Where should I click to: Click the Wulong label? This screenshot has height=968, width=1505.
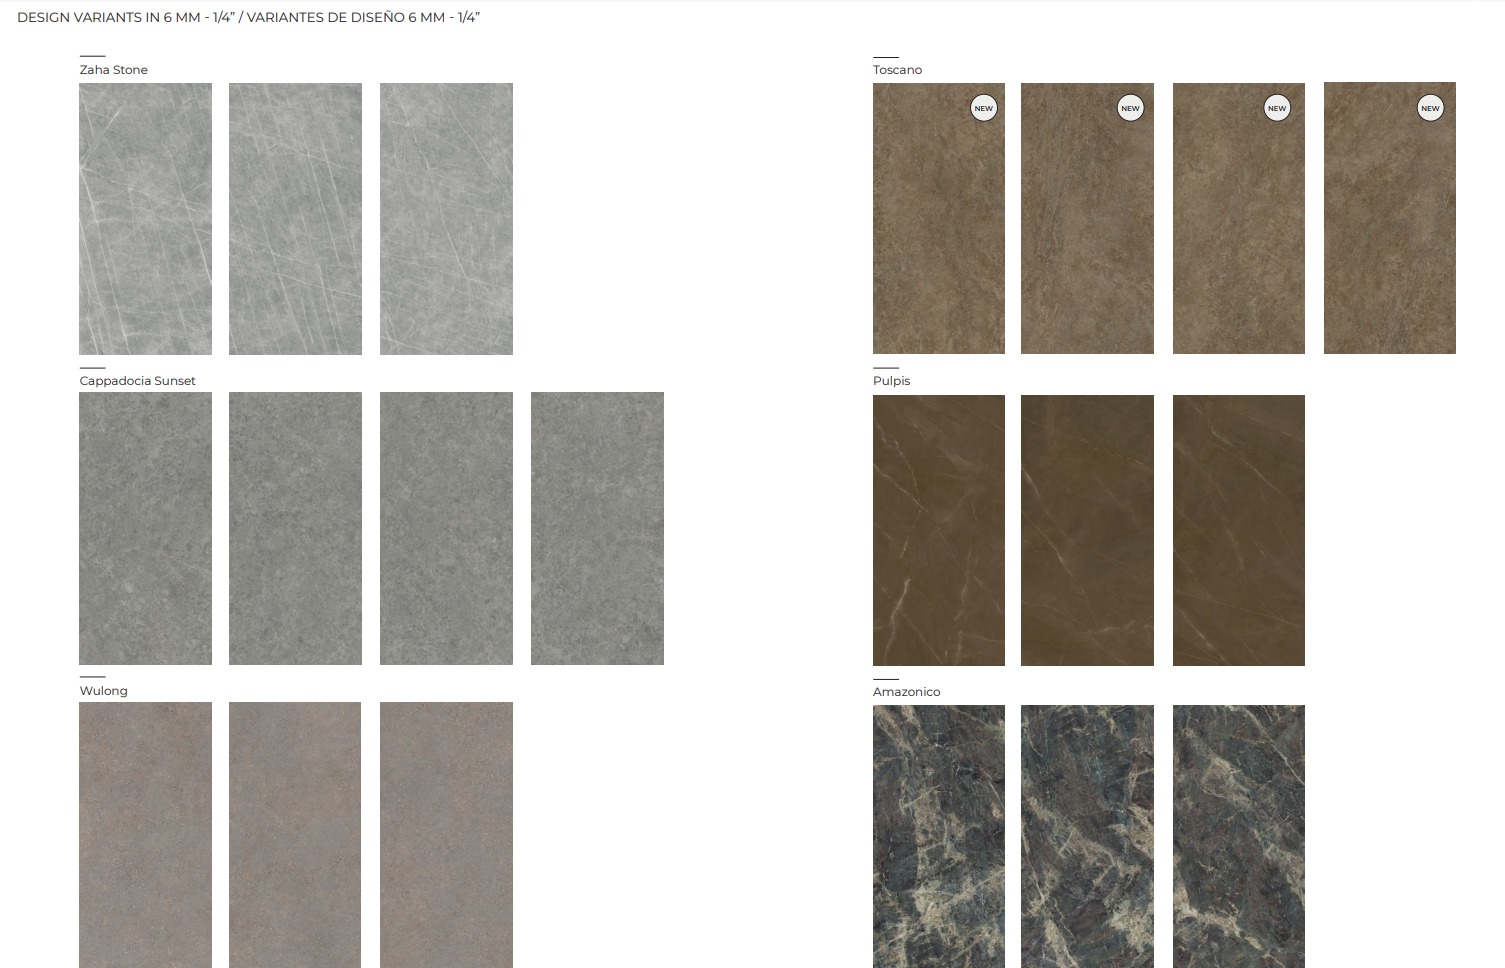104,691
